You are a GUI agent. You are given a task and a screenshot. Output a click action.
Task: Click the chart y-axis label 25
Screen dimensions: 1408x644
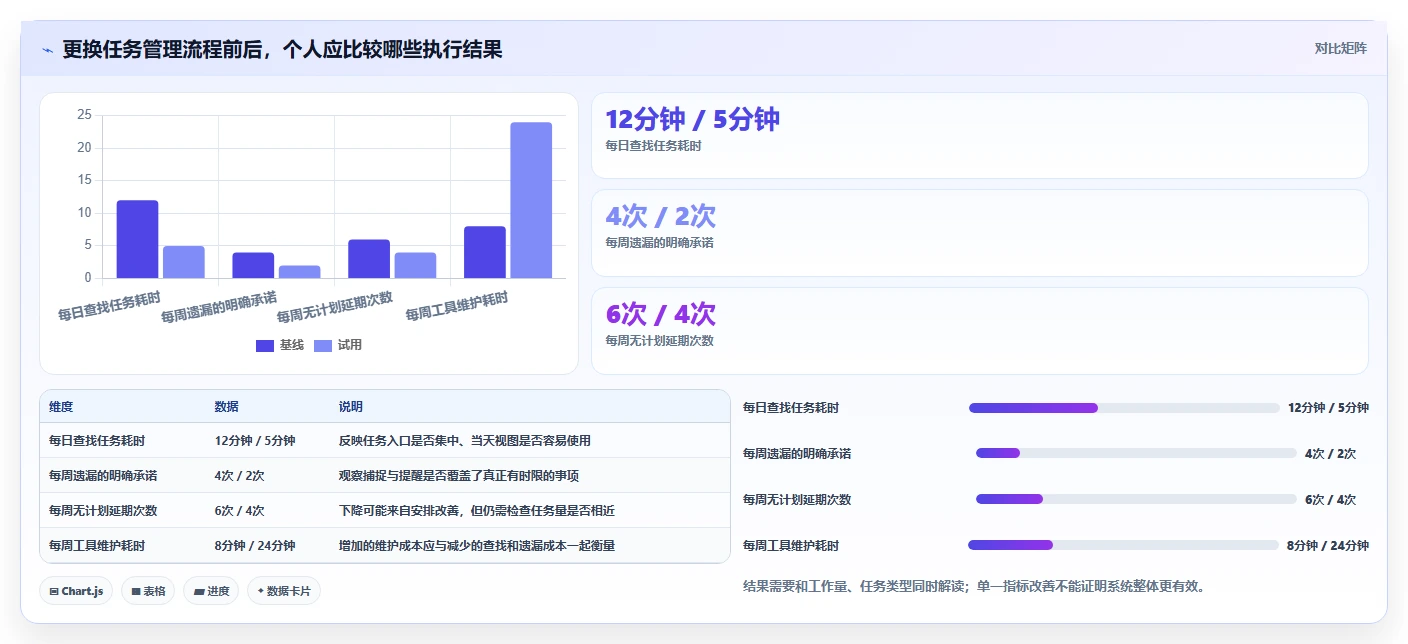[x=84, y=116]
